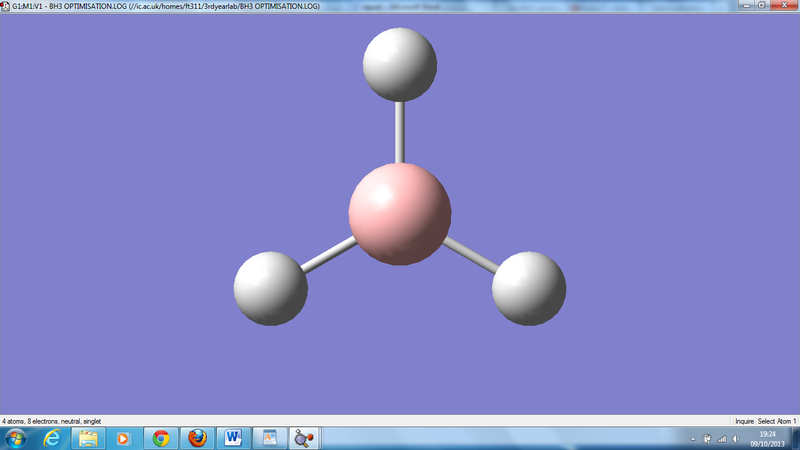This screenshot has width=800, height=450.
Task: Click the GaussView taskbar icon
Action: pos(304,438)
